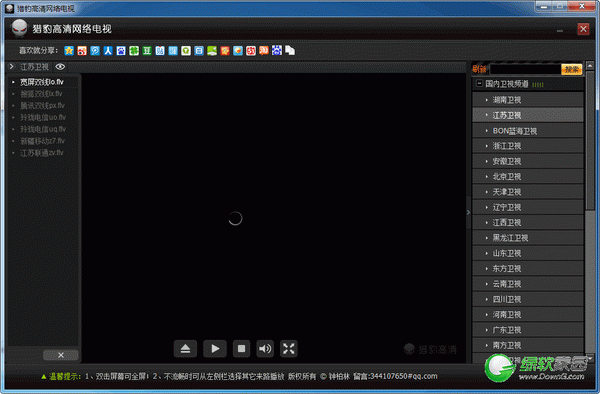This screenshot has height=394, width=600.
Task: Expand the 安徽卫视 channel triangle
Action: tap(486, 161)
